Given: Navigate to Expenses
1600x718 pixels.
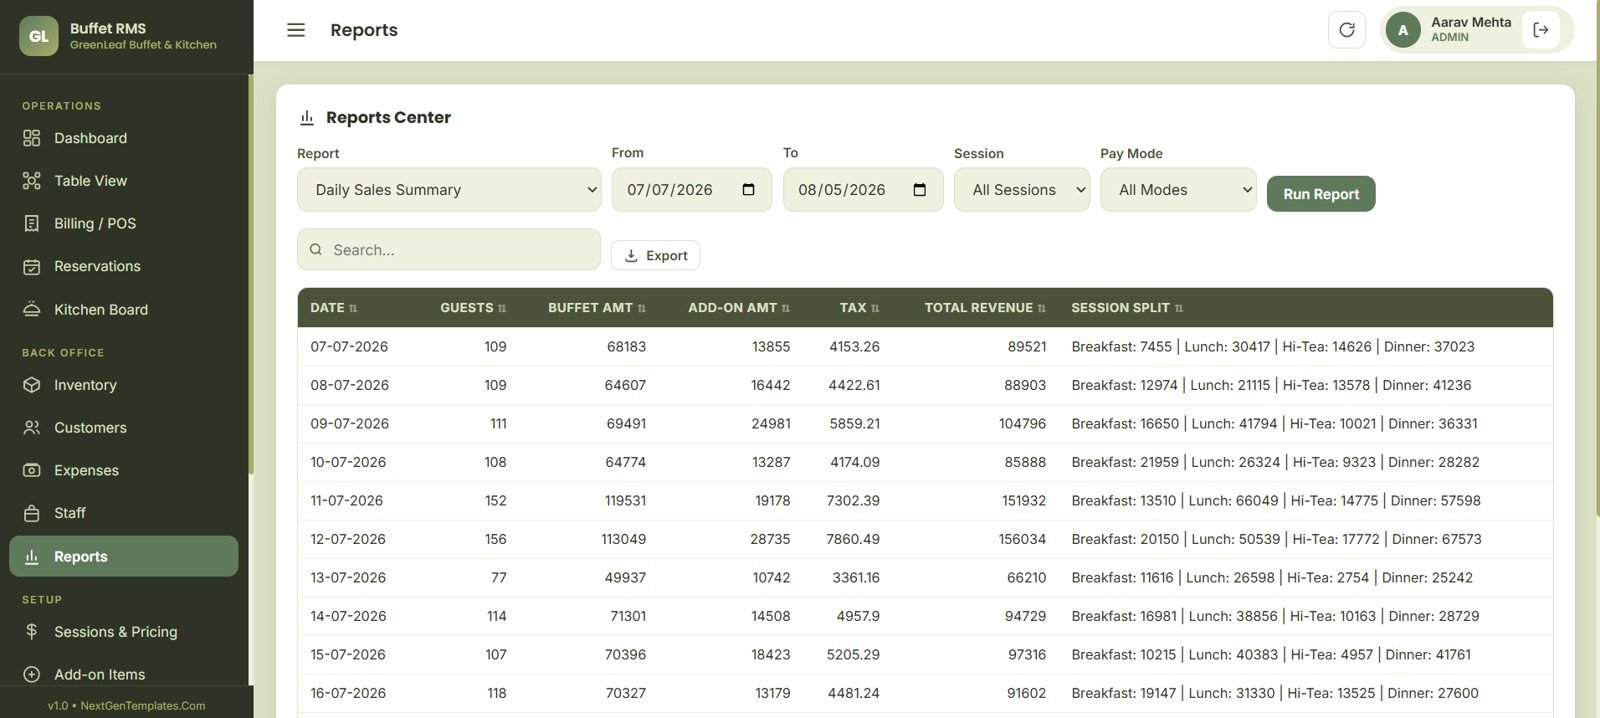Looking at the screenshot, I should click(x=124, y=470).
